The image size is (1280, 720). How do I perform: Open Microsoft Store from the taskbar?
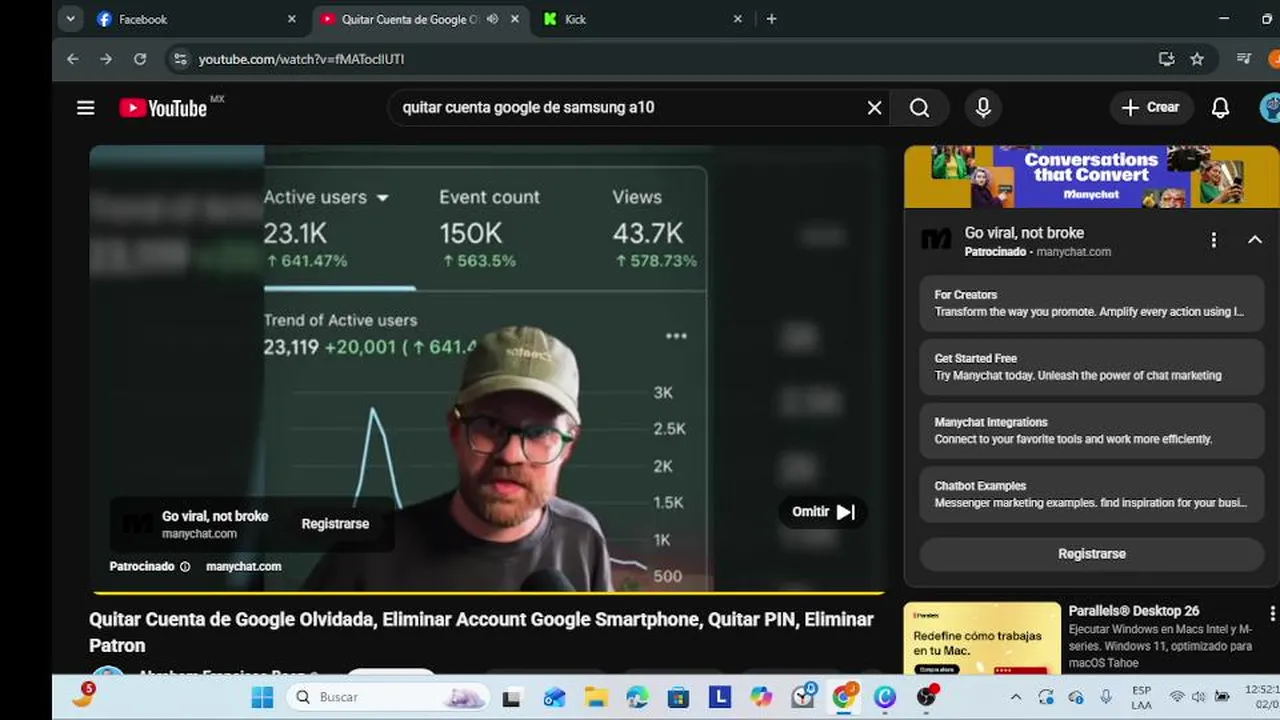click(678, 697)
